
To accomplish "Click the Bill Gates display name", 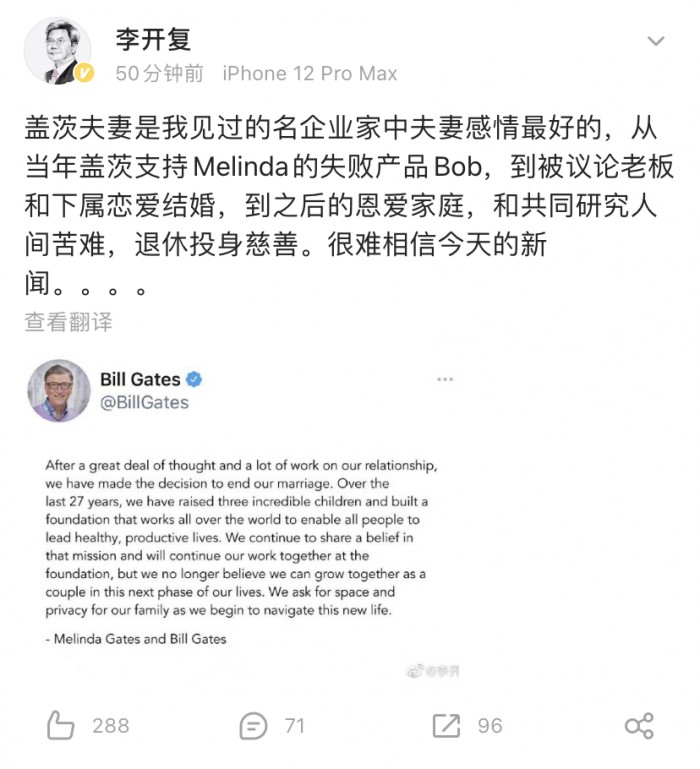I will click(x=140, y=379).
